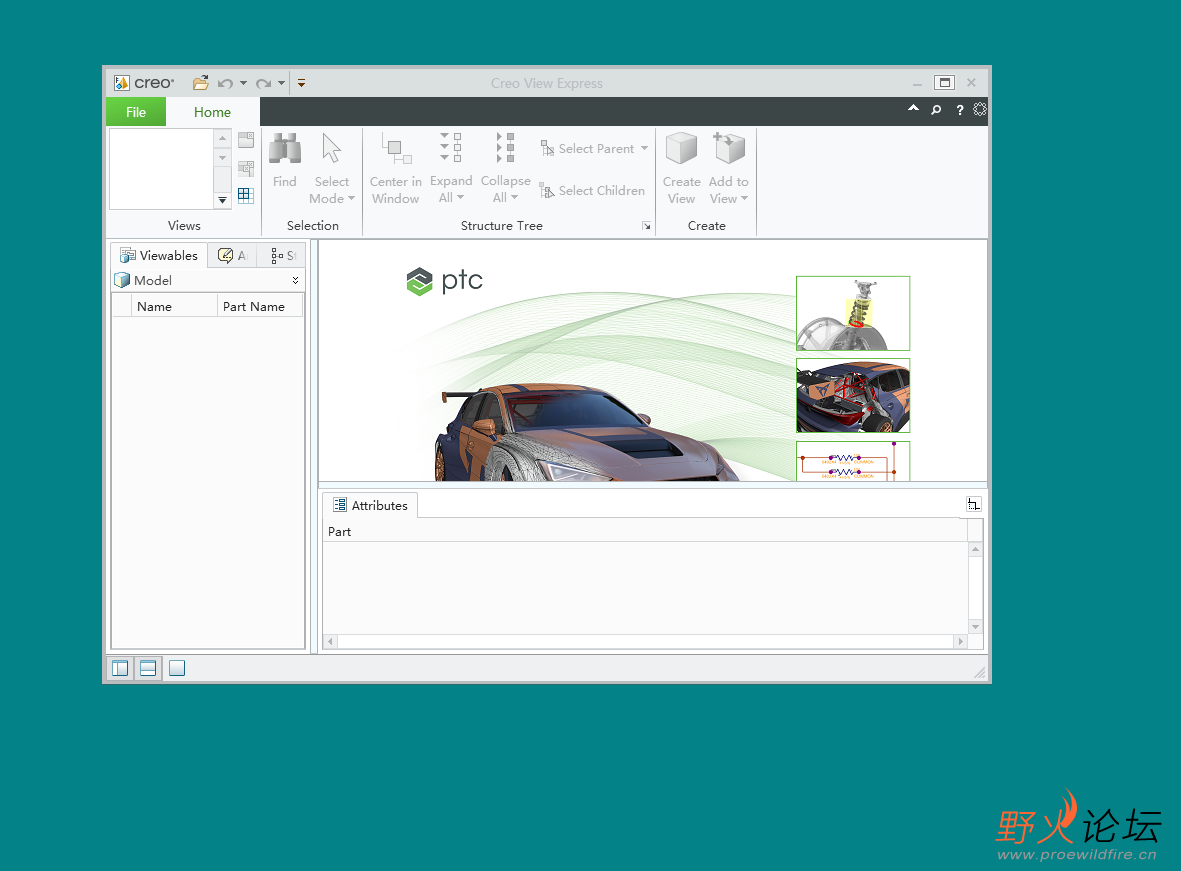Undo the last action
The image size is (1181, 871).
[225, 83]
